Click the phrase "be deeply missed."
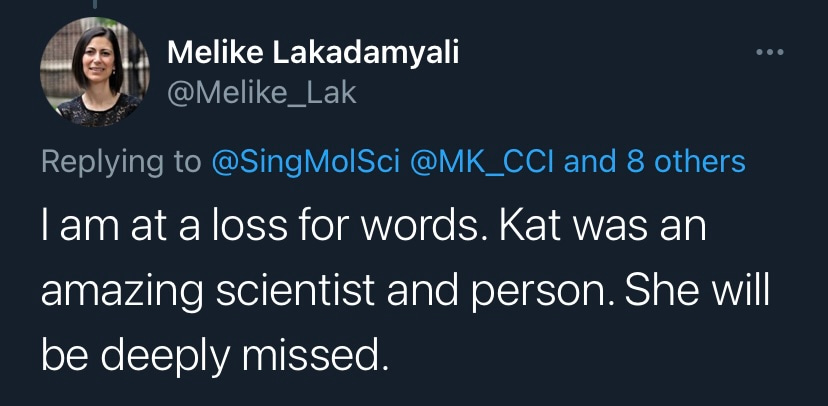Viewport: 828px width, 406px height. click(213, 355)
